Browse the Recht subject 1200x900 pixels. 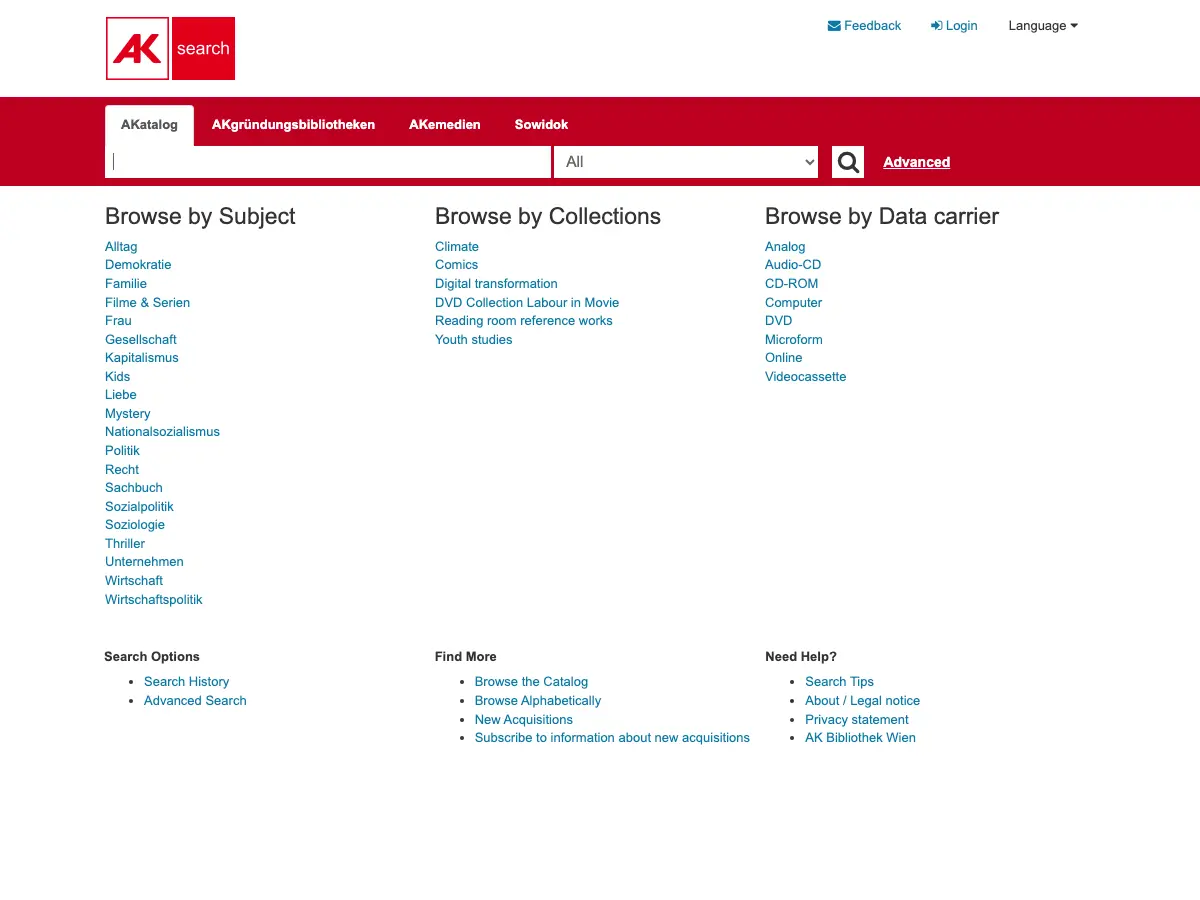click(x=122, y=470)
